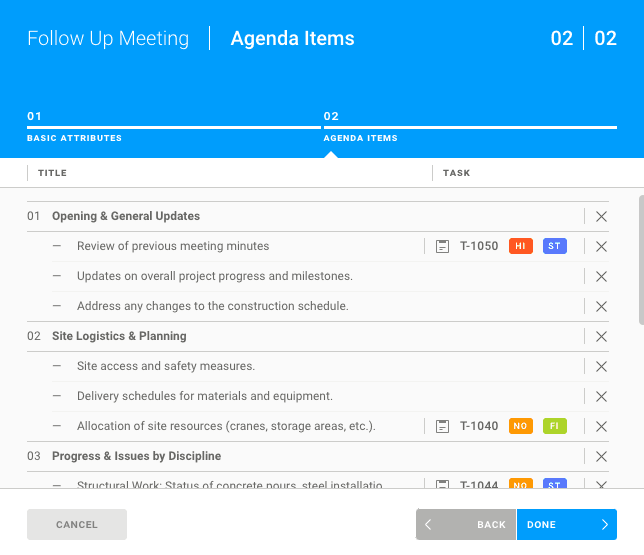Click the orange HI priority badge

click(521, 246)
